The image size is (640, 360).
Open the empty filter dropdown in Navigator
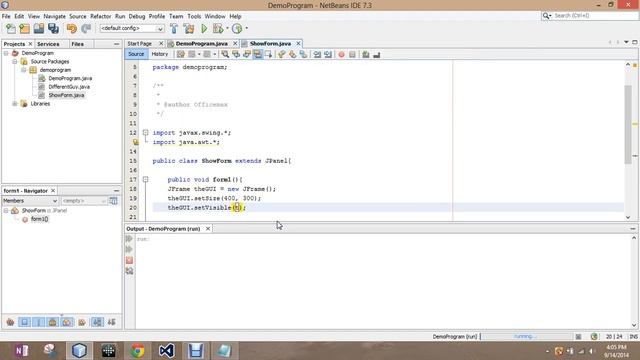tap(84, 201)
